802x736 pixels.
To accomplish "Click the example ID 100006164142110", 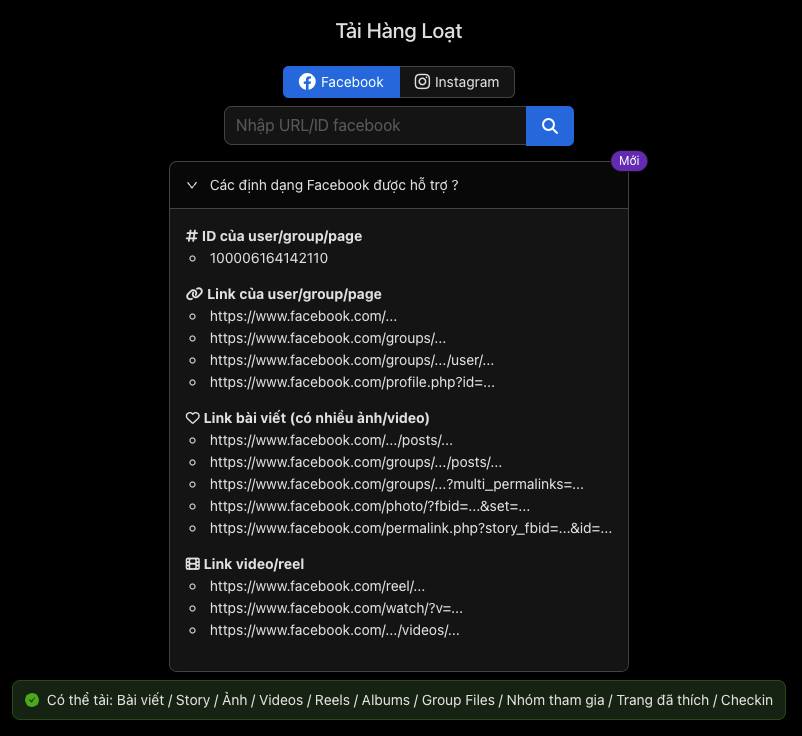I will tap(269, 258).
